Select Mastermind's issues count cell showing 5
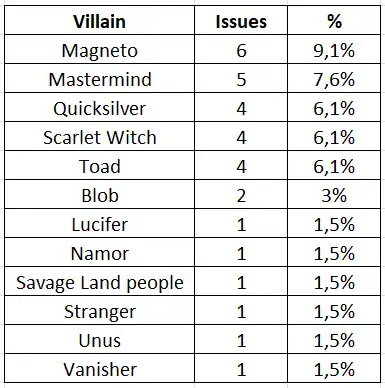 coord(241,78)
